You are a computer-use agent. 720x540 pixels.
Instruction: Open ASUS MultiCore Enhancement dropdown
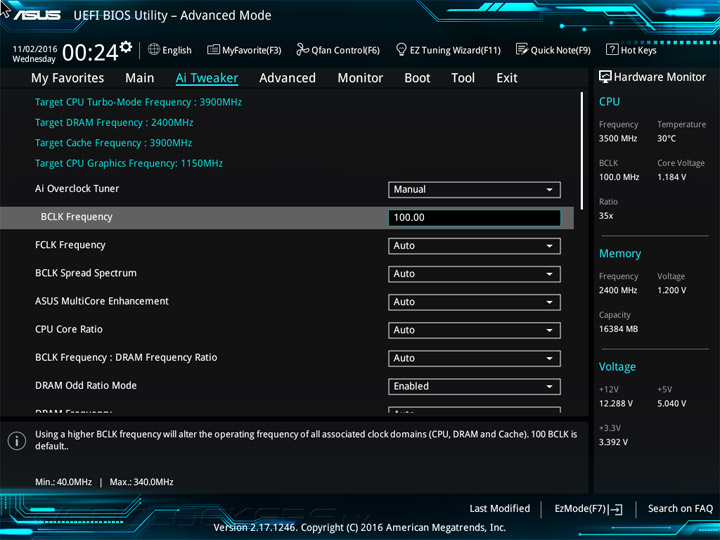474,302
